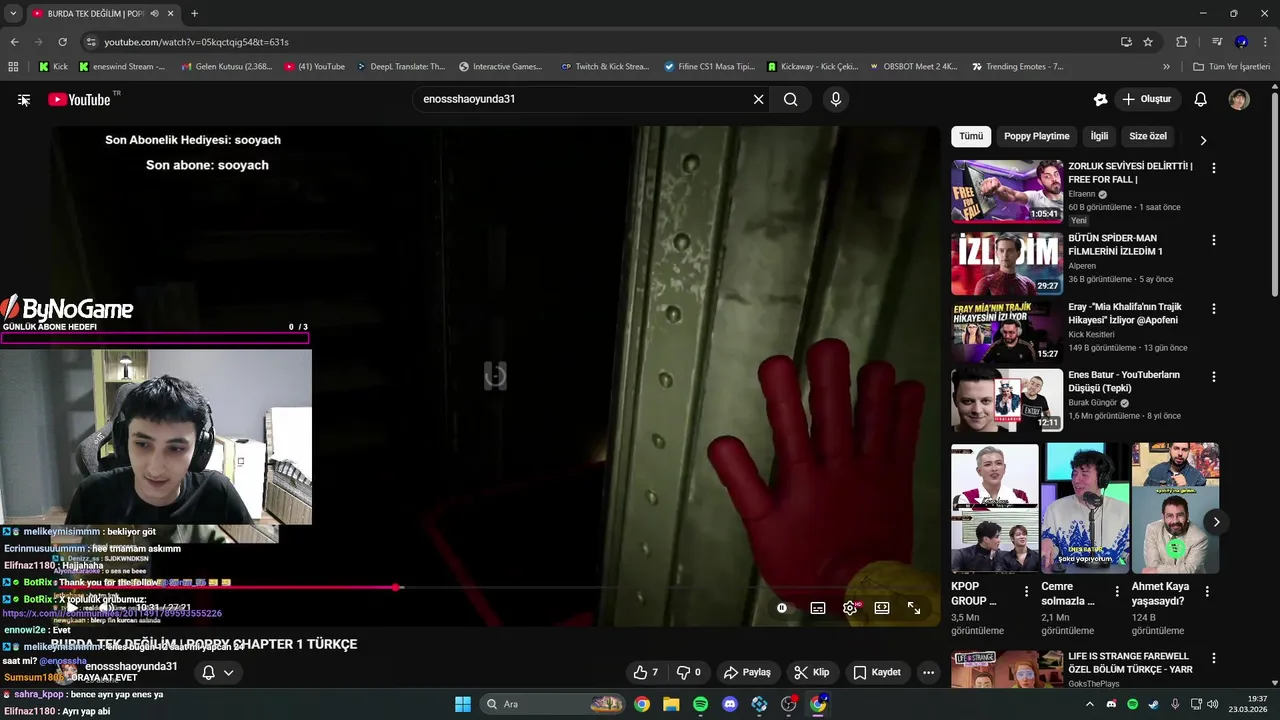This screenshot has width=1280, height=720.
Task: Mute the tab via its speaker icon
Action: (x=154, y=14)
